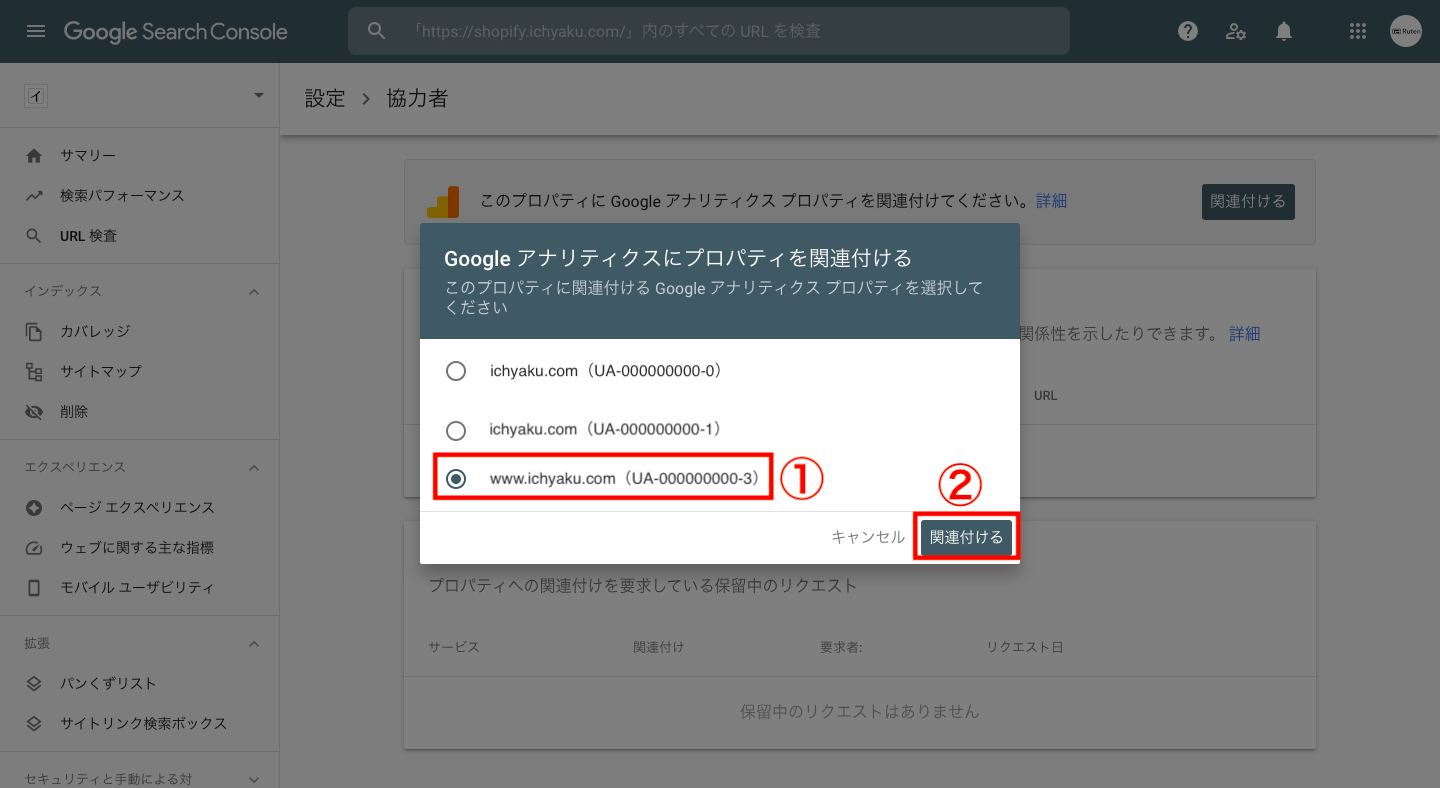Viewport: 1440px width, 788px height.
Task: Go to 設定 breadcrumb
Action: [x=325, y=98]
